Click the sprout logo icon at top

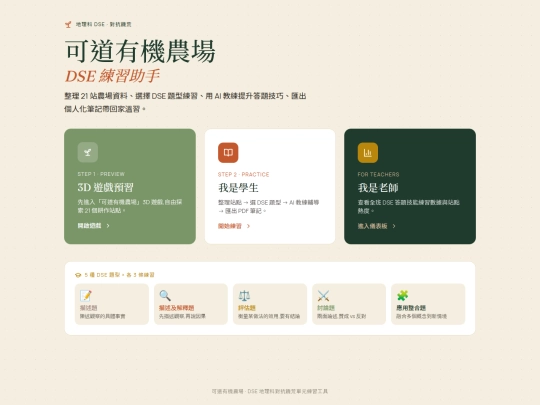68,24
